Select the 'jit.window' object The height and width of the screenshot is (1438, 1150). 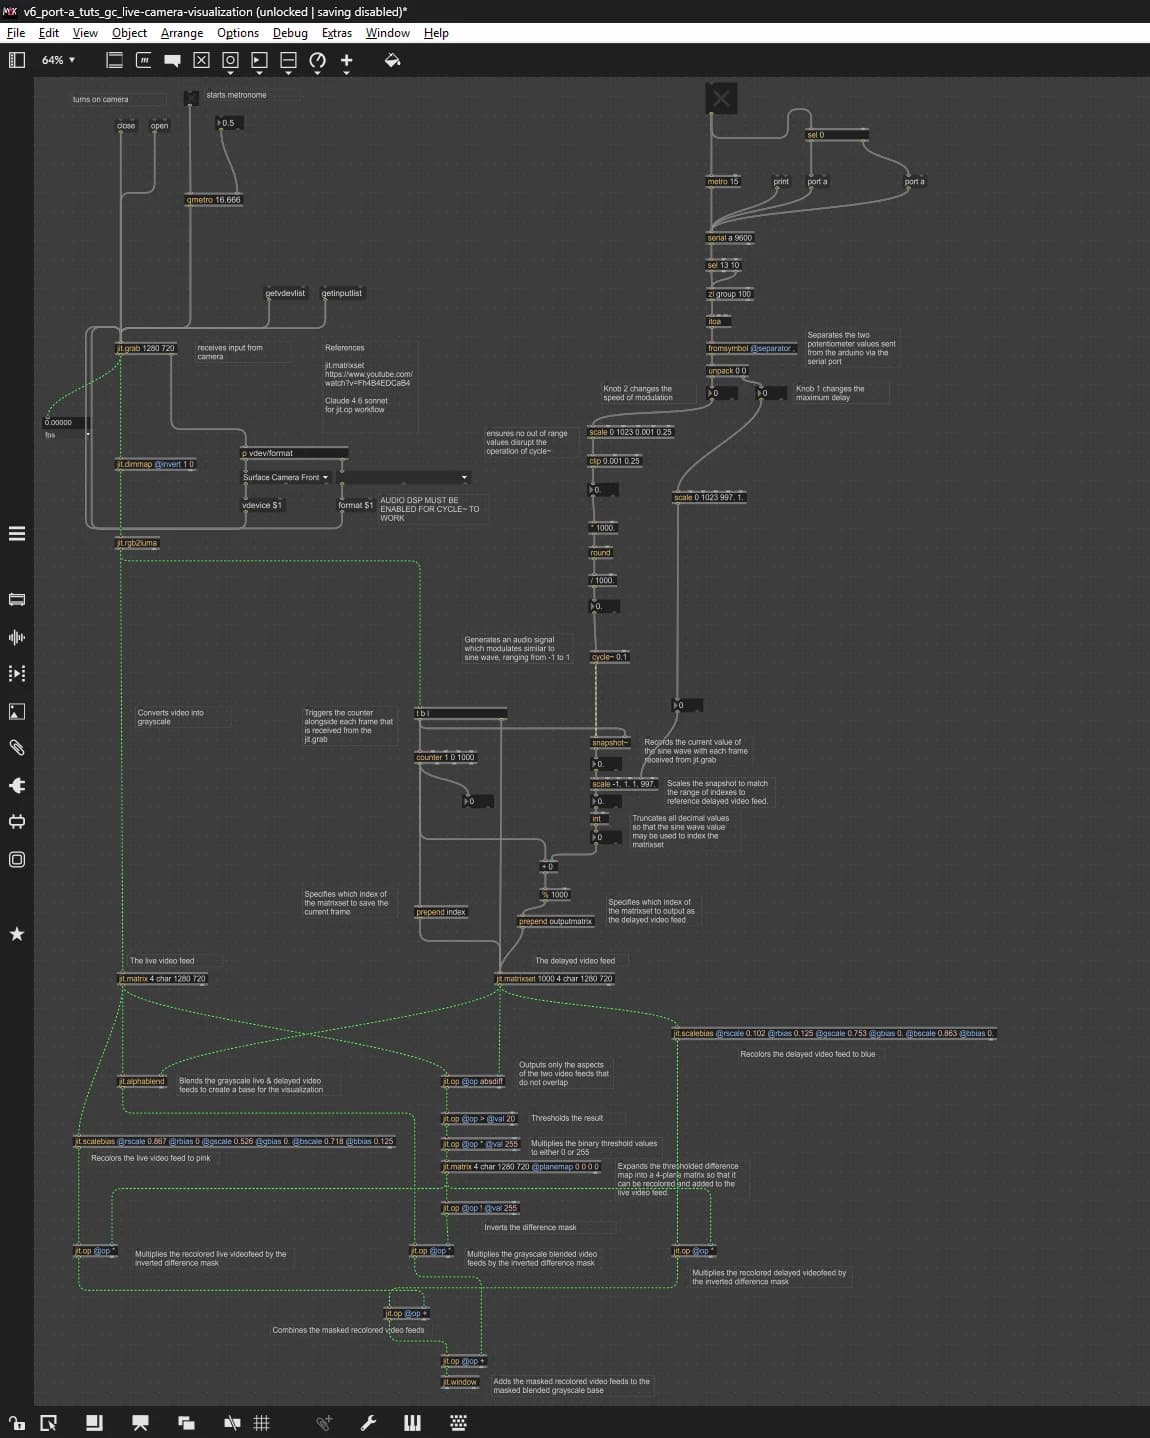click(460, 1382)
